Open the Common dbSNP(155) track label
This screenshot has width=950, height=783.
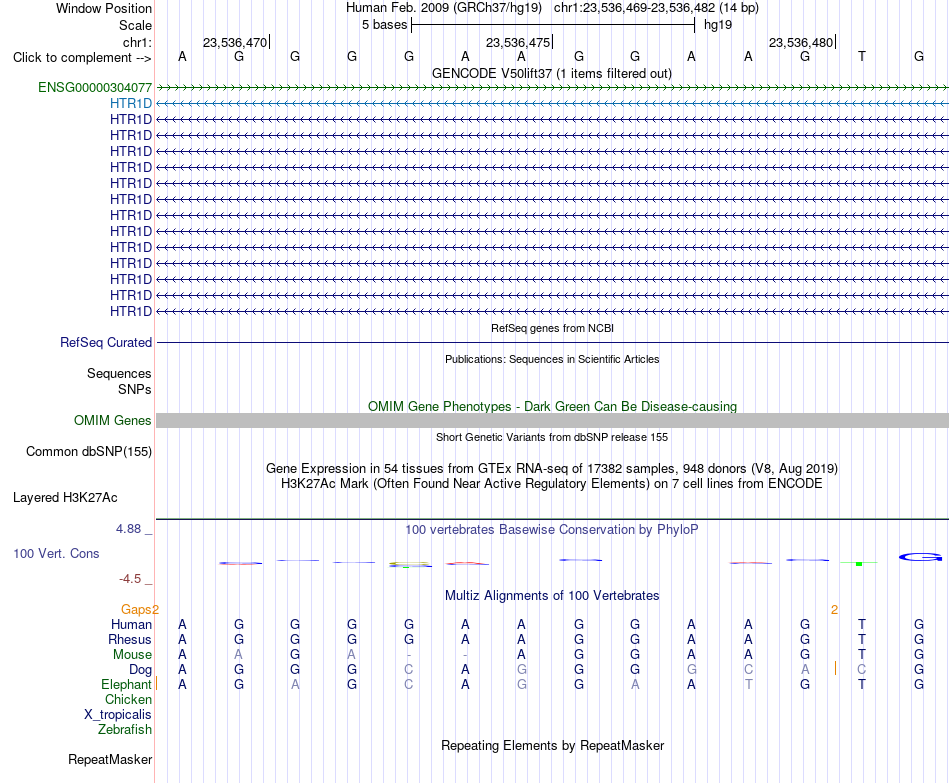(89, 451)
